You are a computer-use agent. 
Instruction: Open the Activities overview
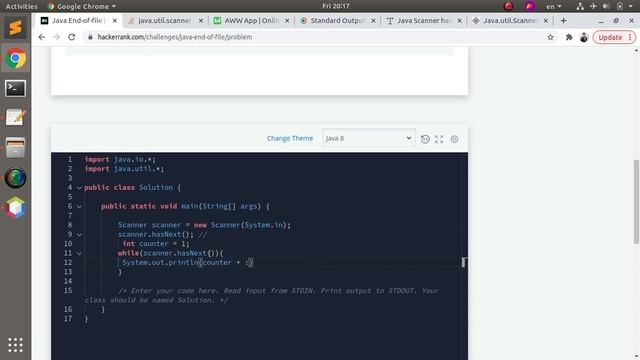tap(21, 6)
